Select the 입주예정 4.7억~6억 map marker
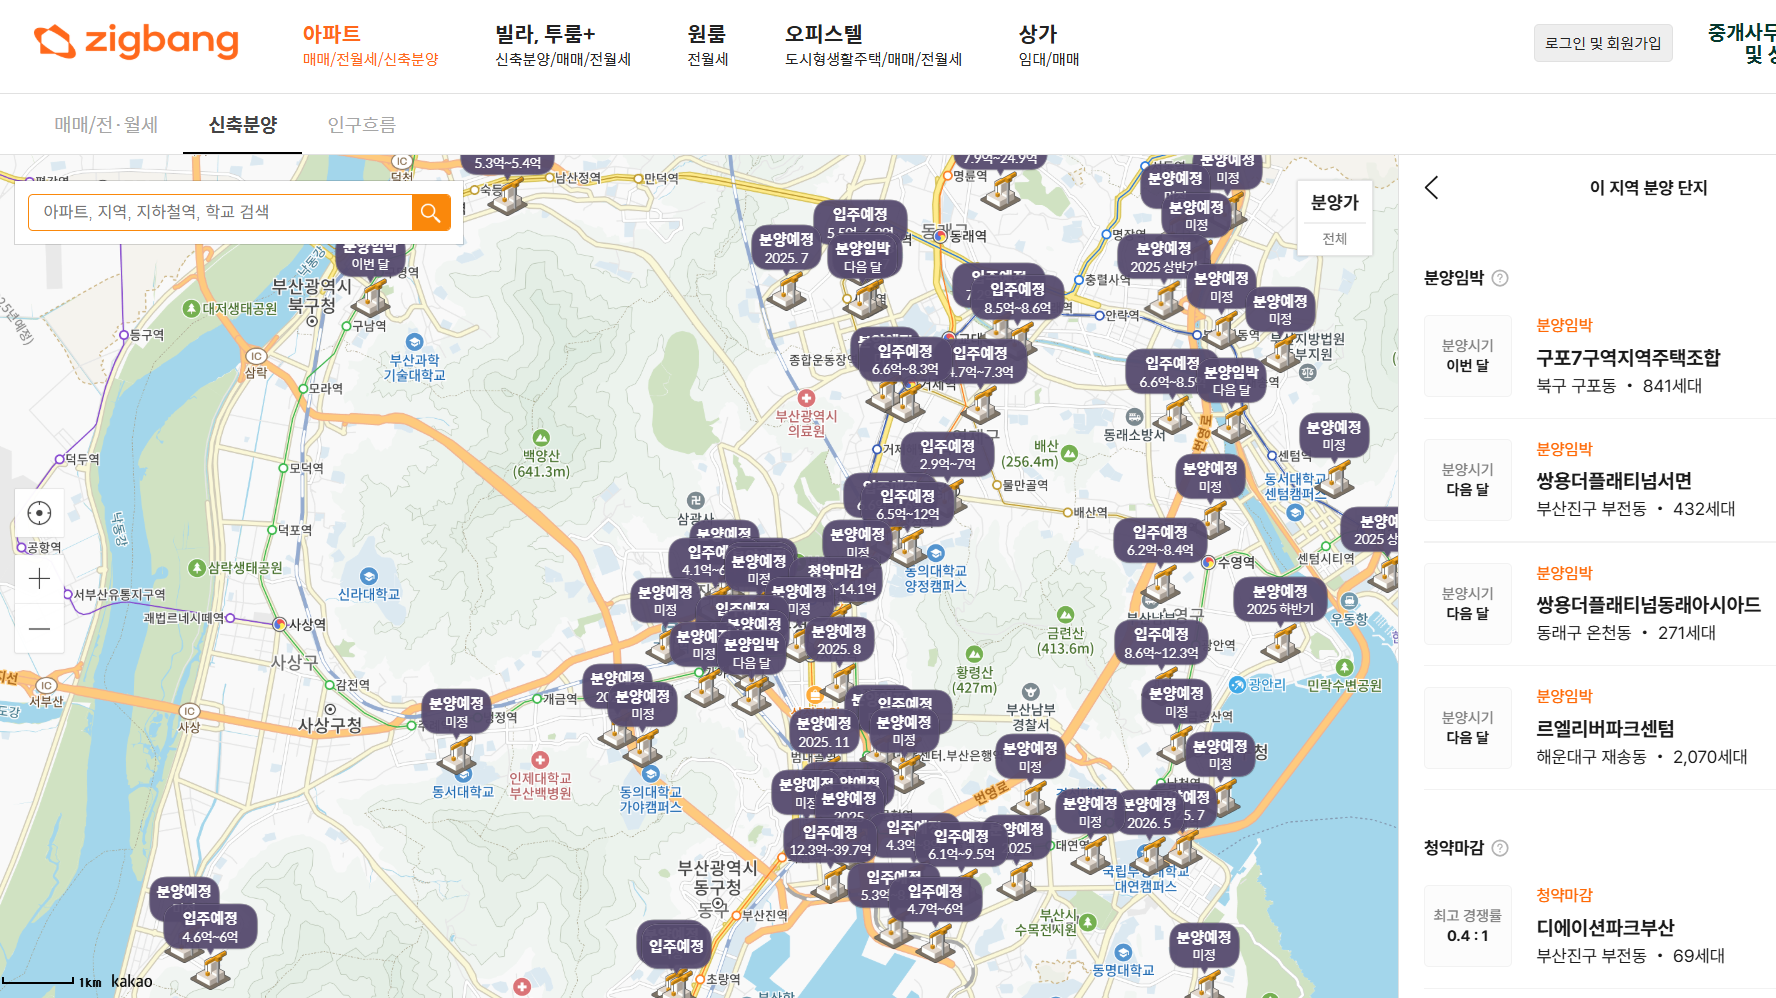 (x=935, y=900)
